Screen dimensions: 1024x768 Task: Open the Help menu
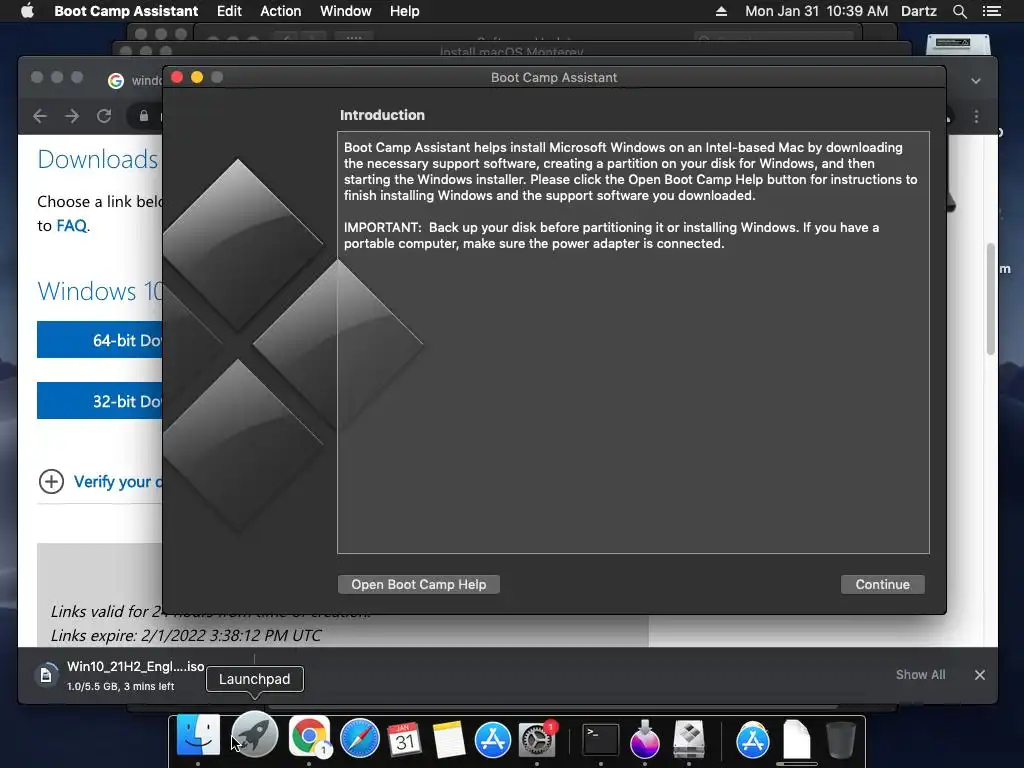tap(404, 11)
